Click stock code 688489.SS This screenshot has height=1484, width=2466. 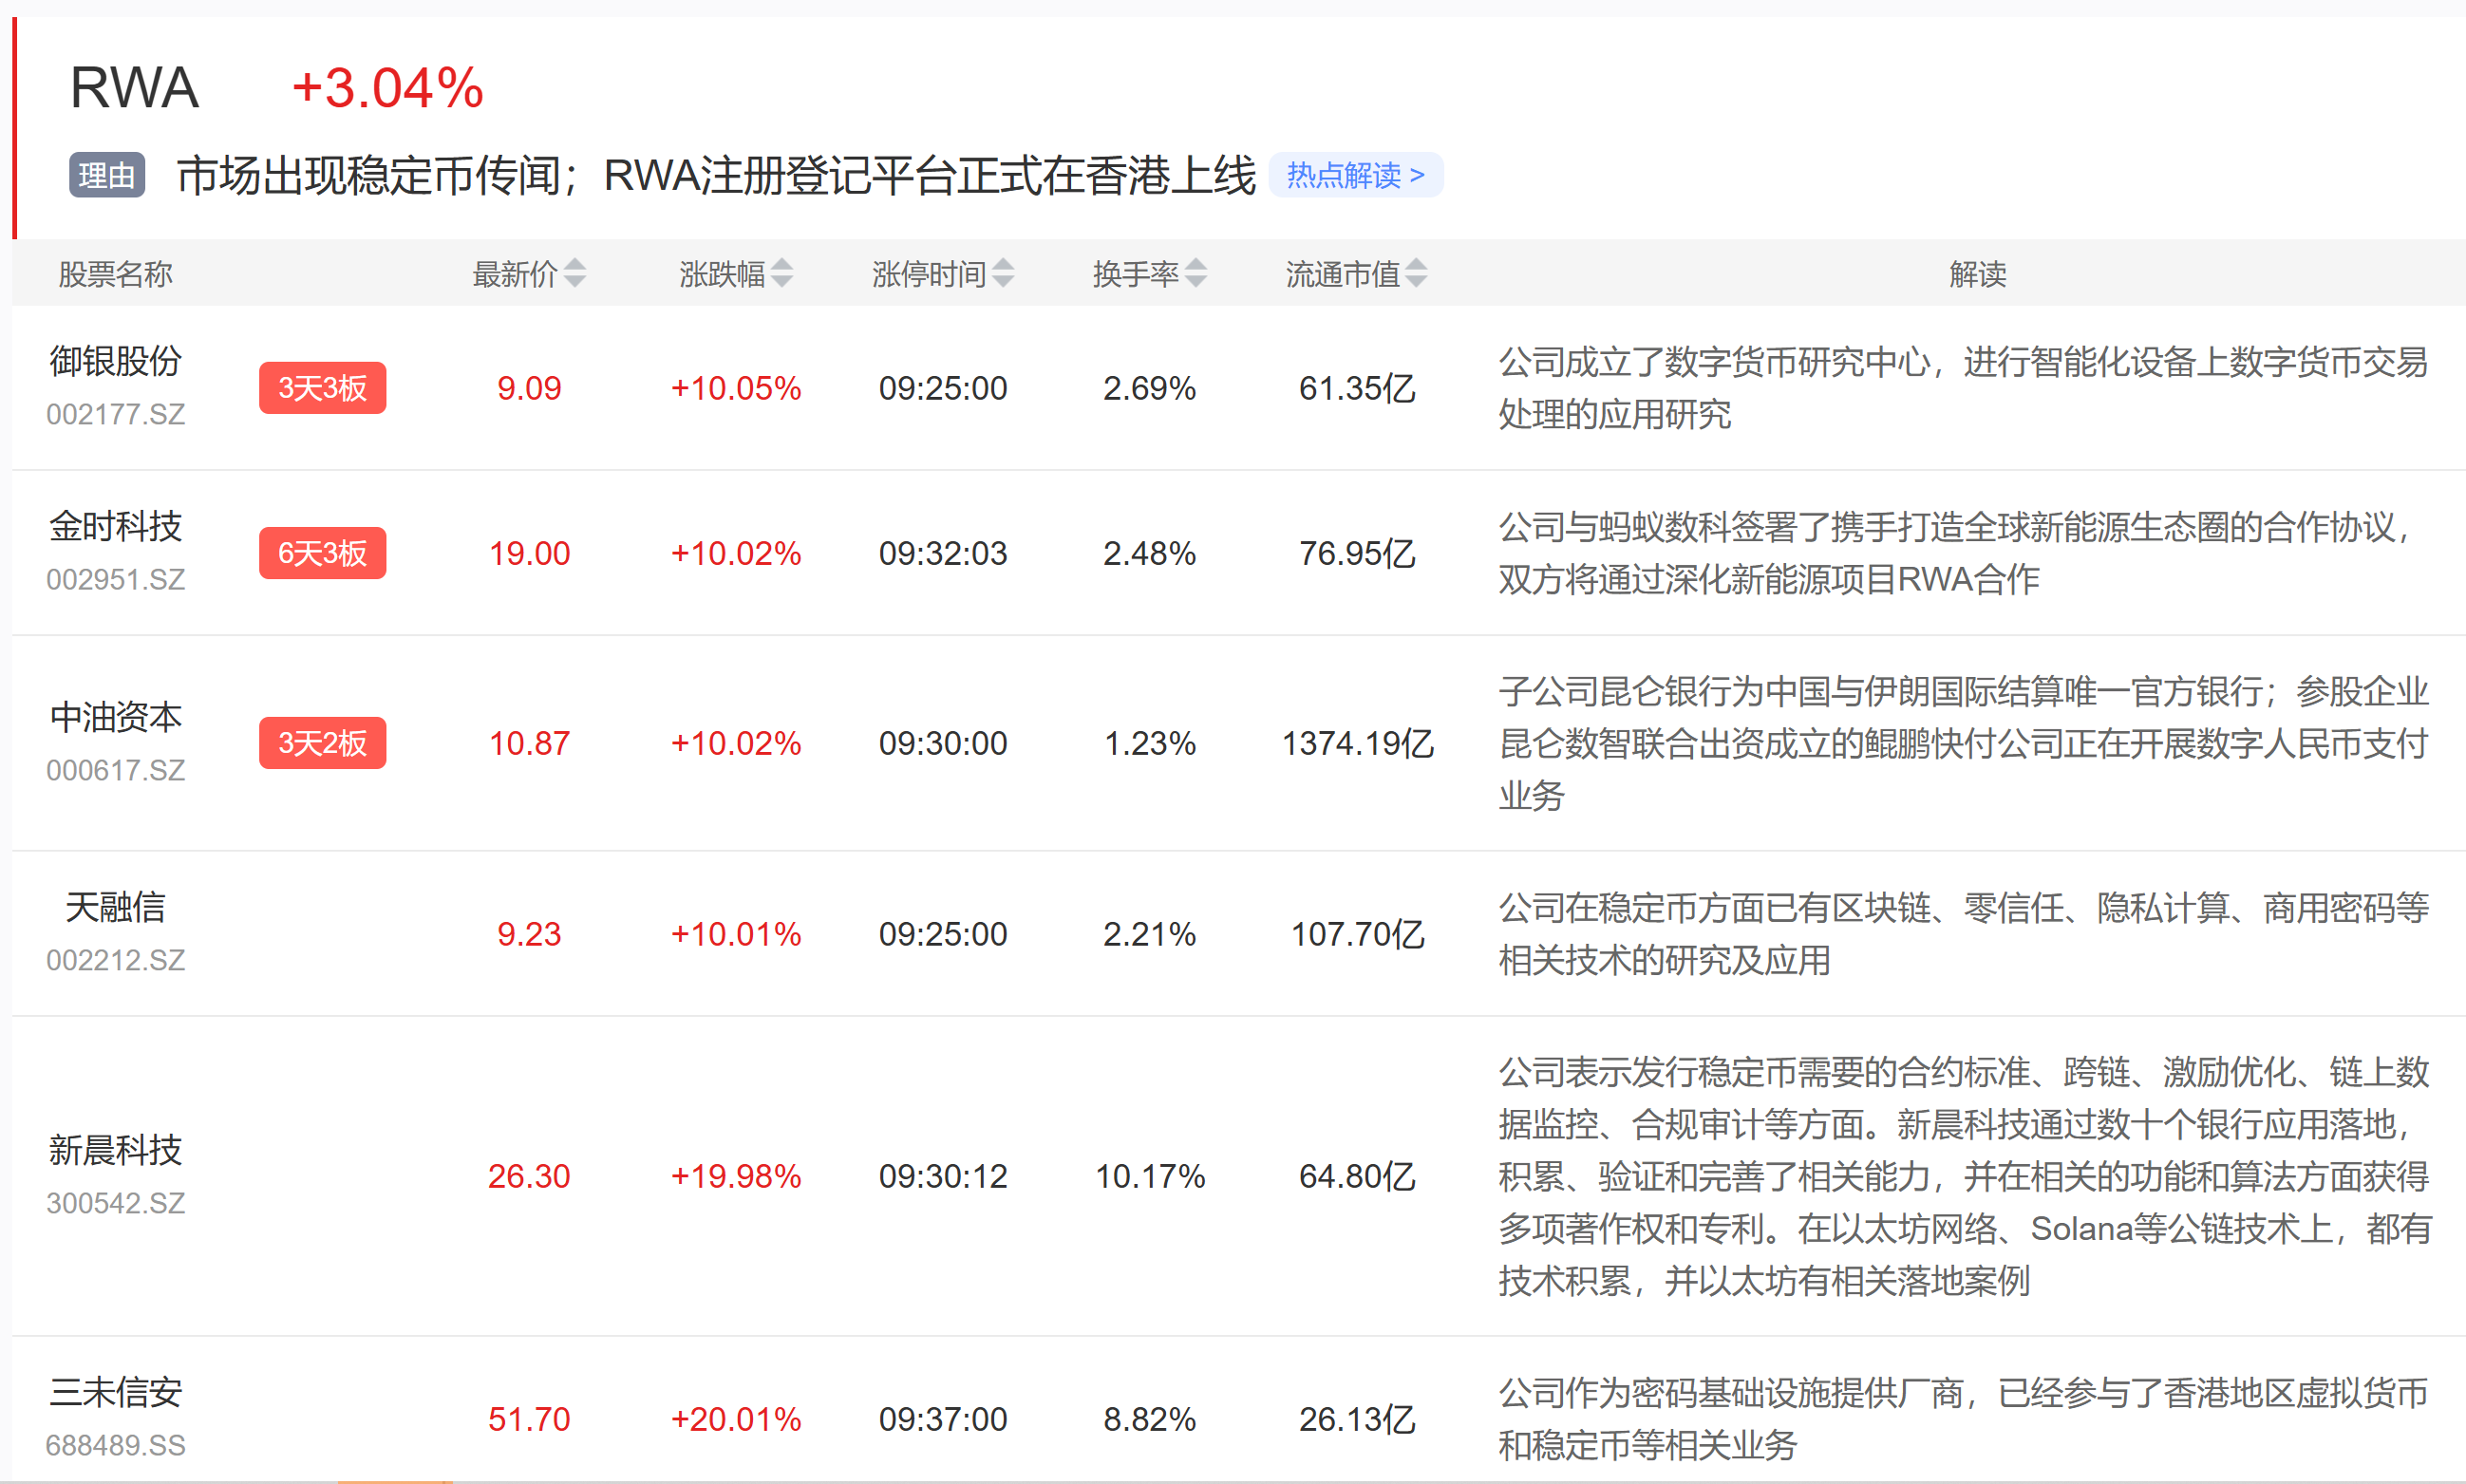tap(116, 1445)
